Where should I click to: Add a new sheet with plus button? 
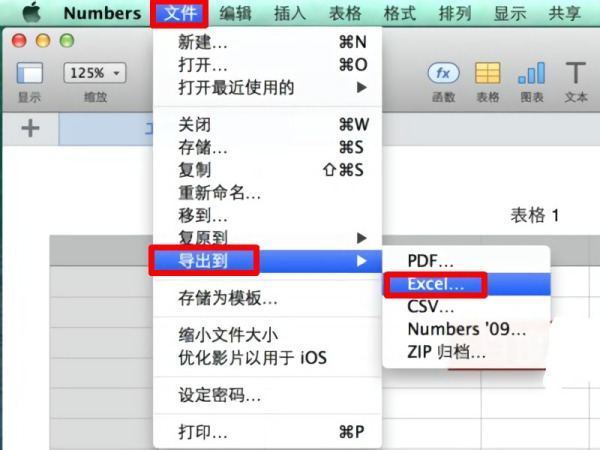(x=30, y=128)
